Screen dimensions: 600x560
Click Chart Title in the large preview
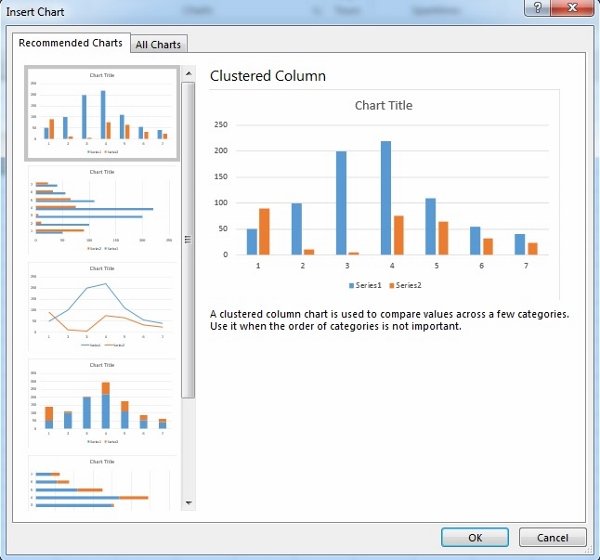tap(383, 105)
